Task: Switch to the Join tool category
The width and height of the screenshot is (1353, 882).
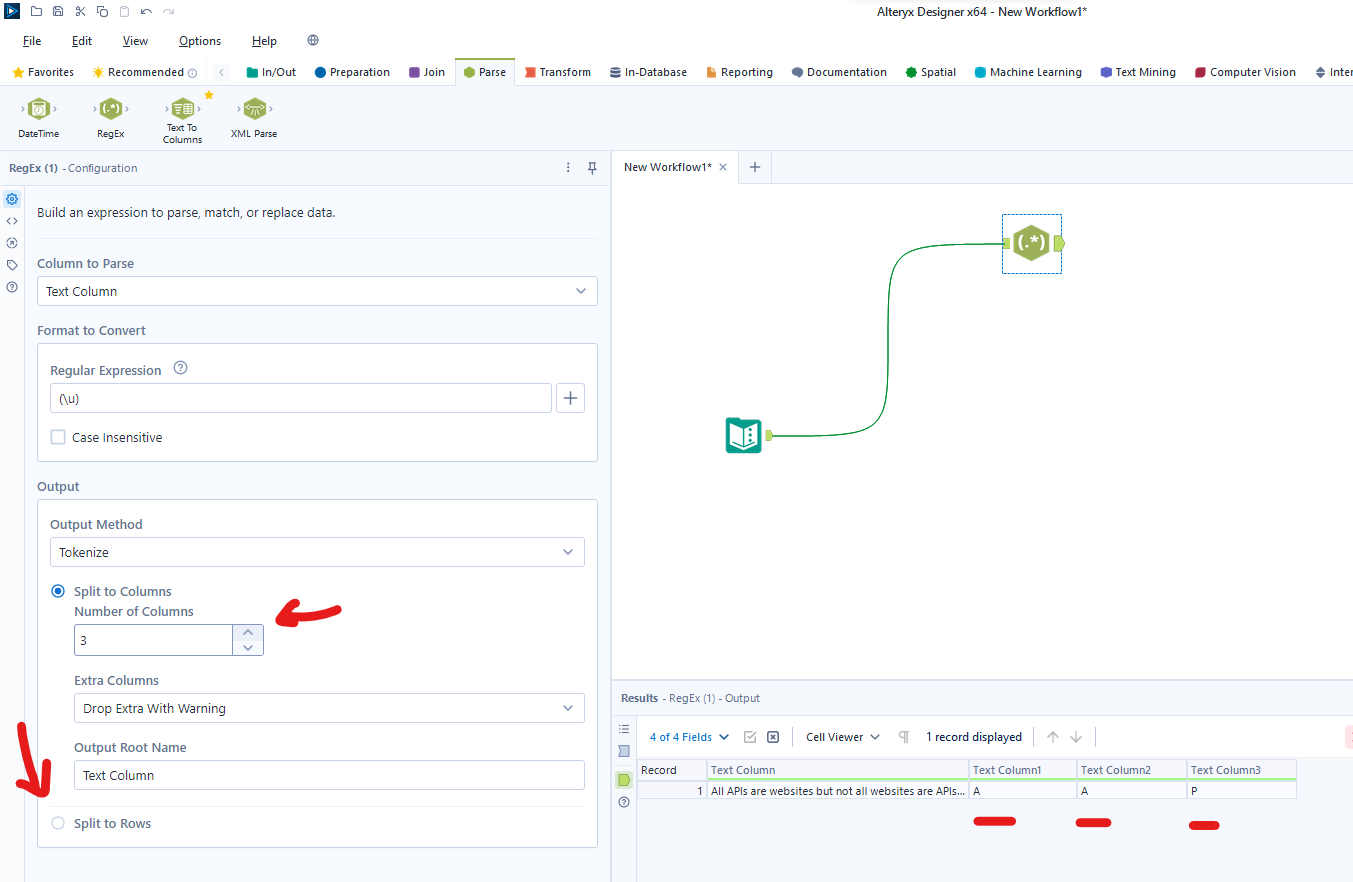Action: [427, 72]
